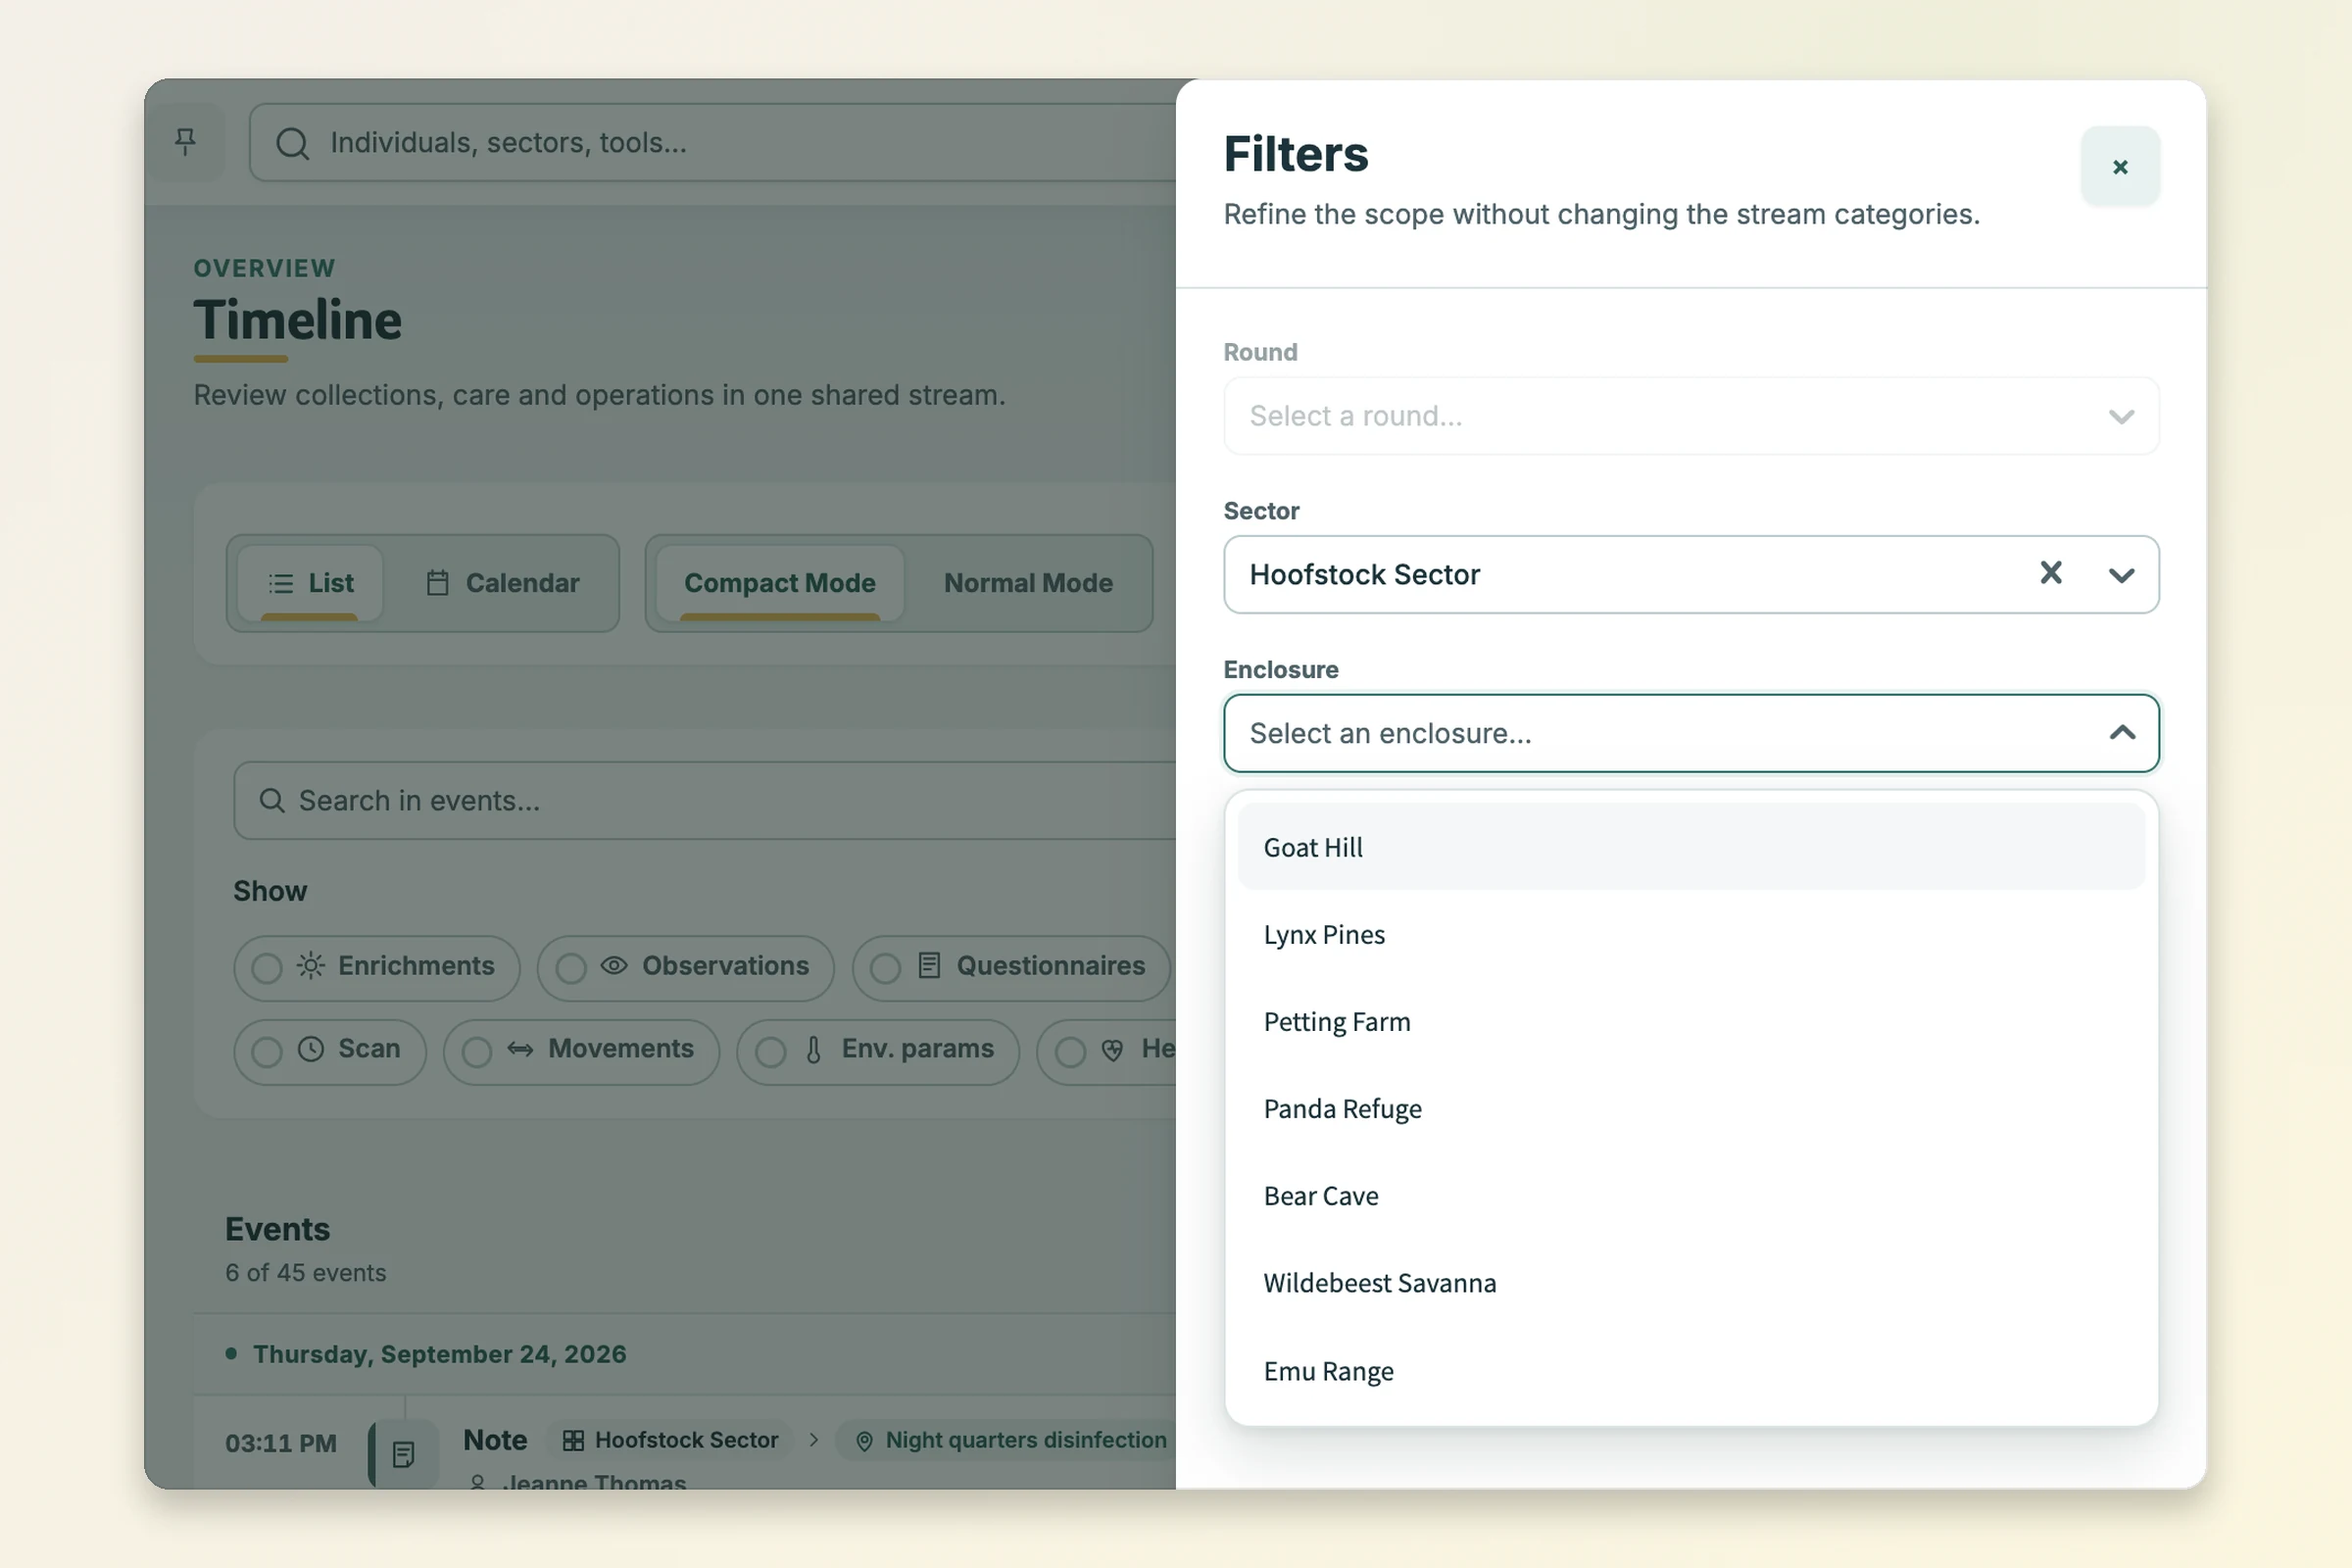Clear the Hoofstock Sector selection

pos(2051,573)
